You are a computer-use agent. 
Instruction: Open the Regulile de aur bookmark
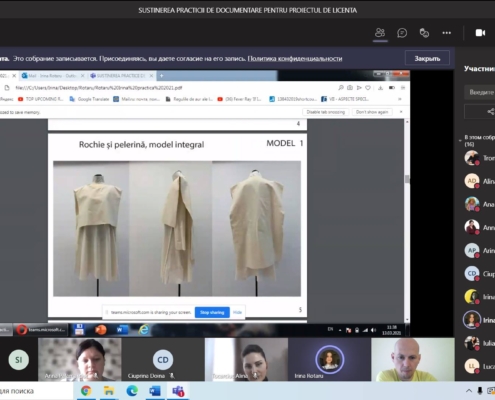(x=189, y=99)
